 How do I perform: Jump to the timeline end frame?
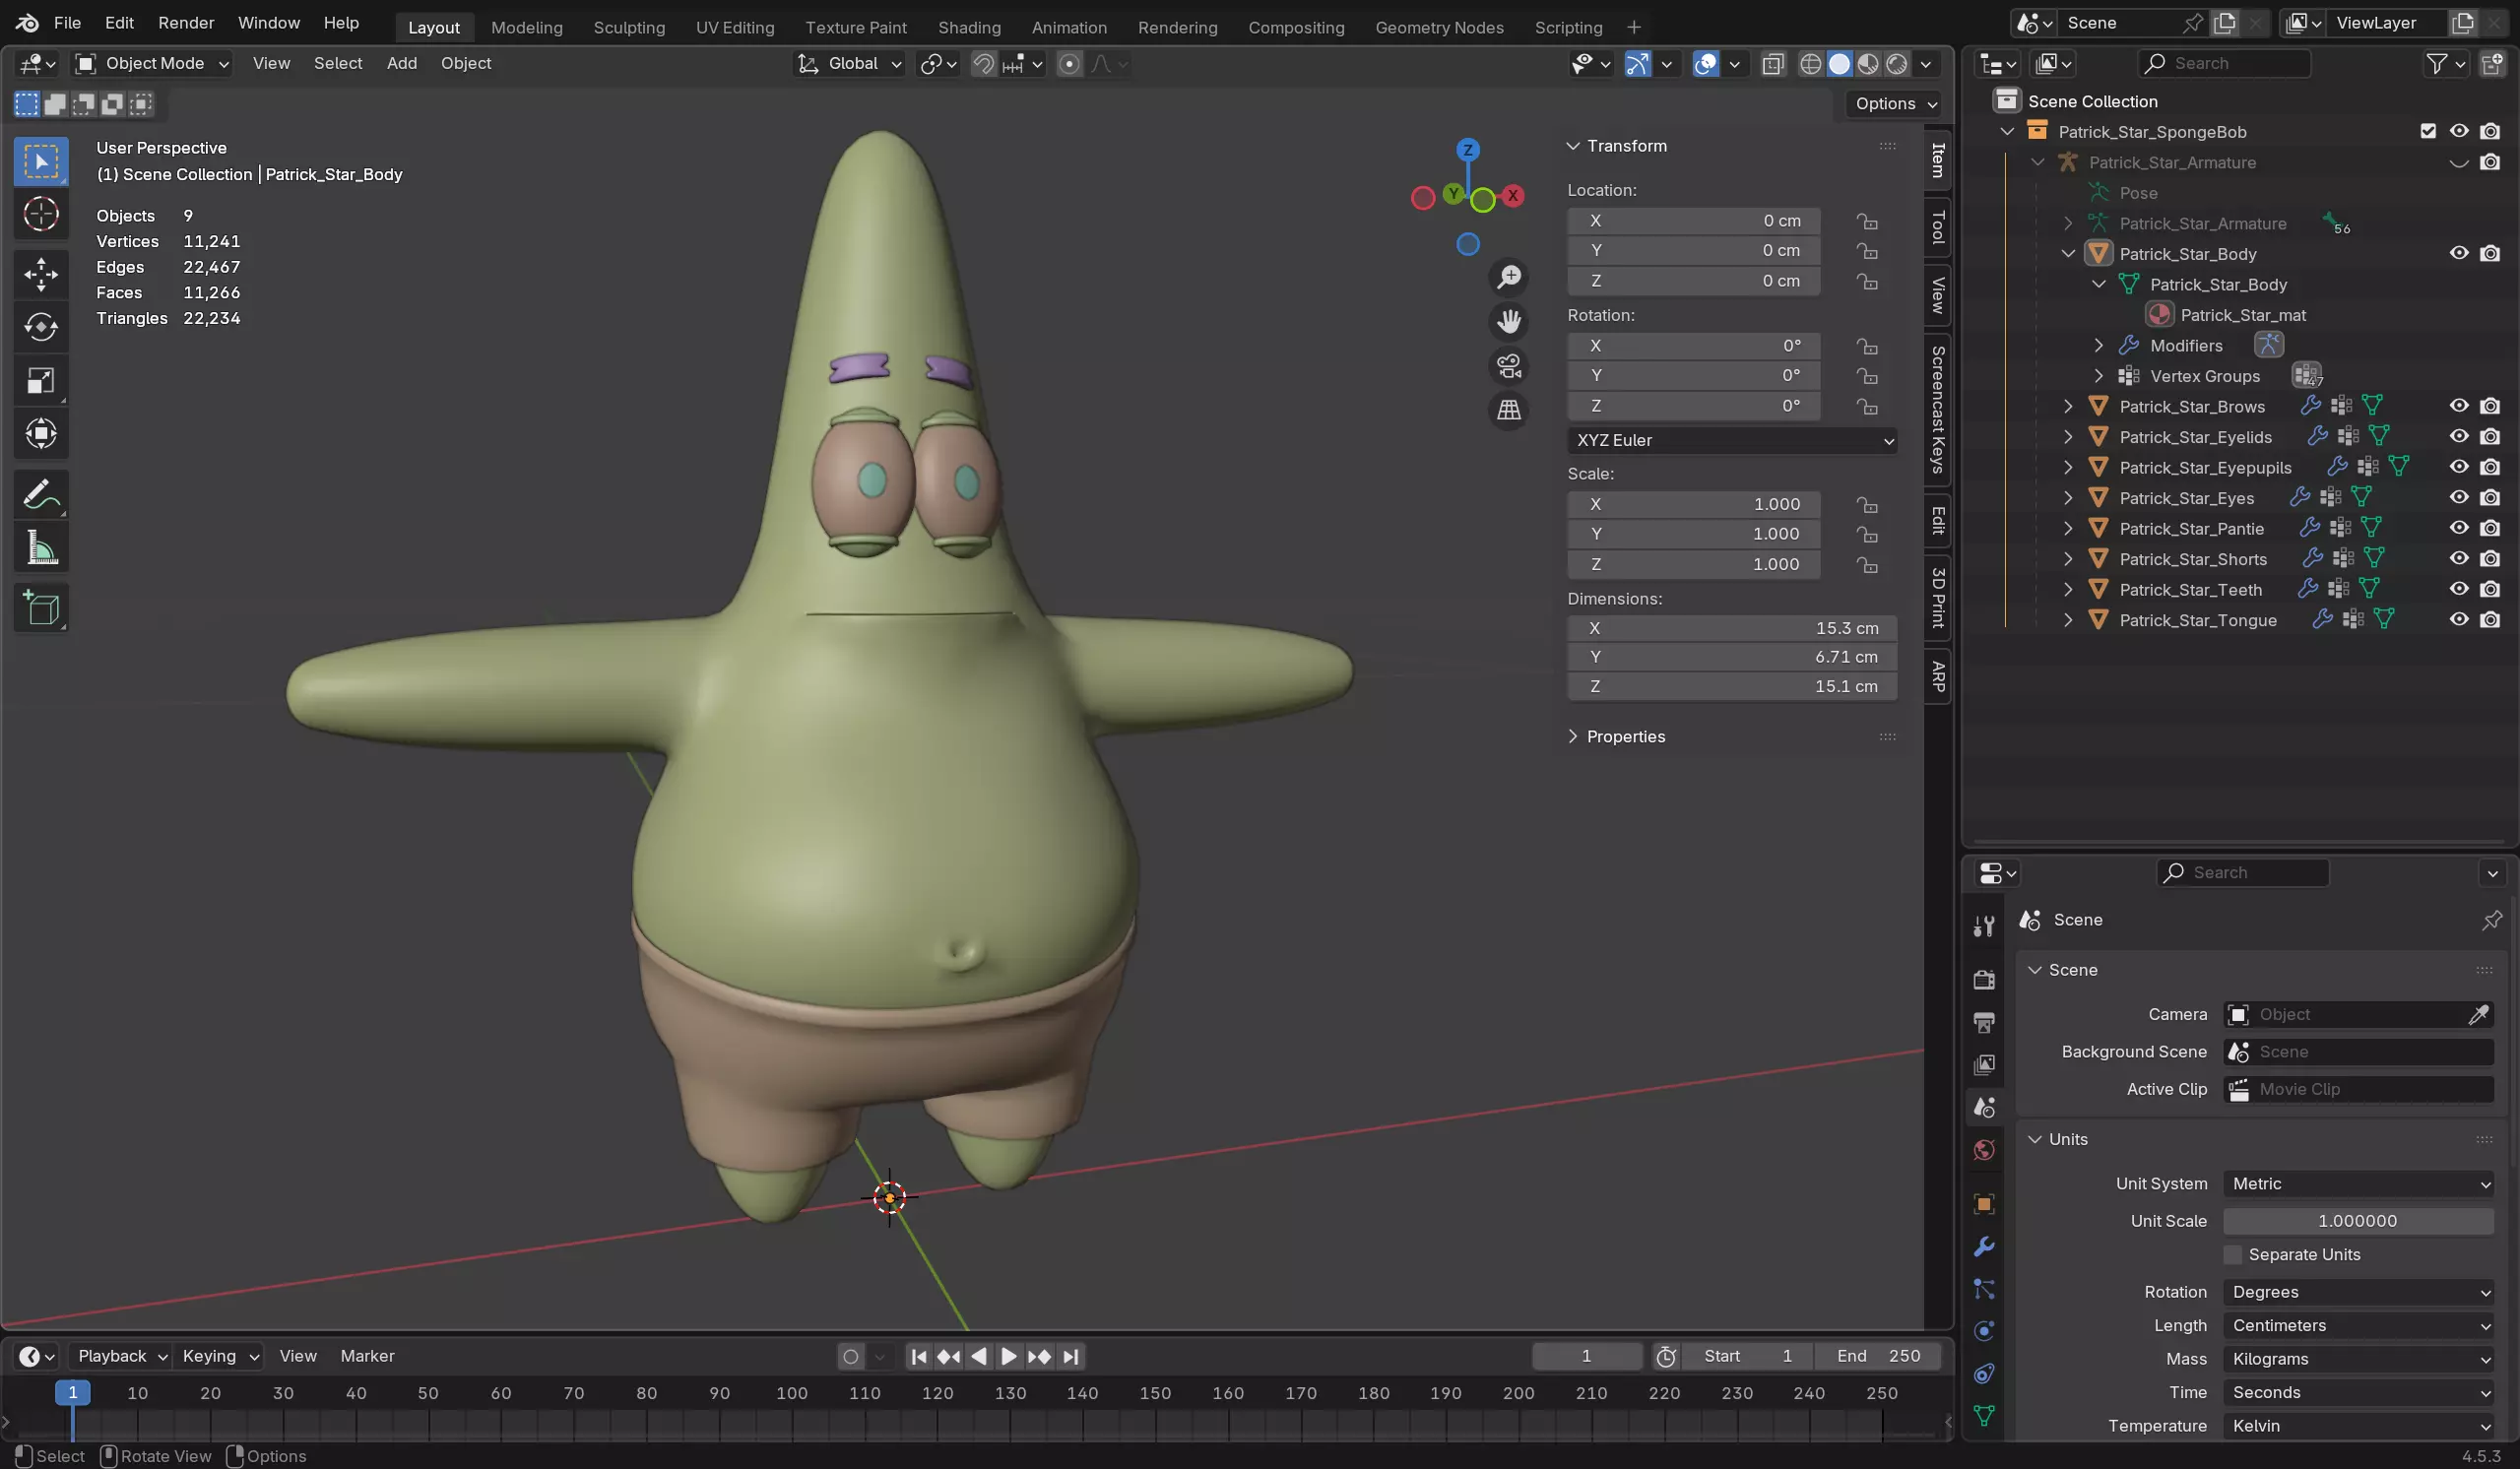point(1071,1357)
